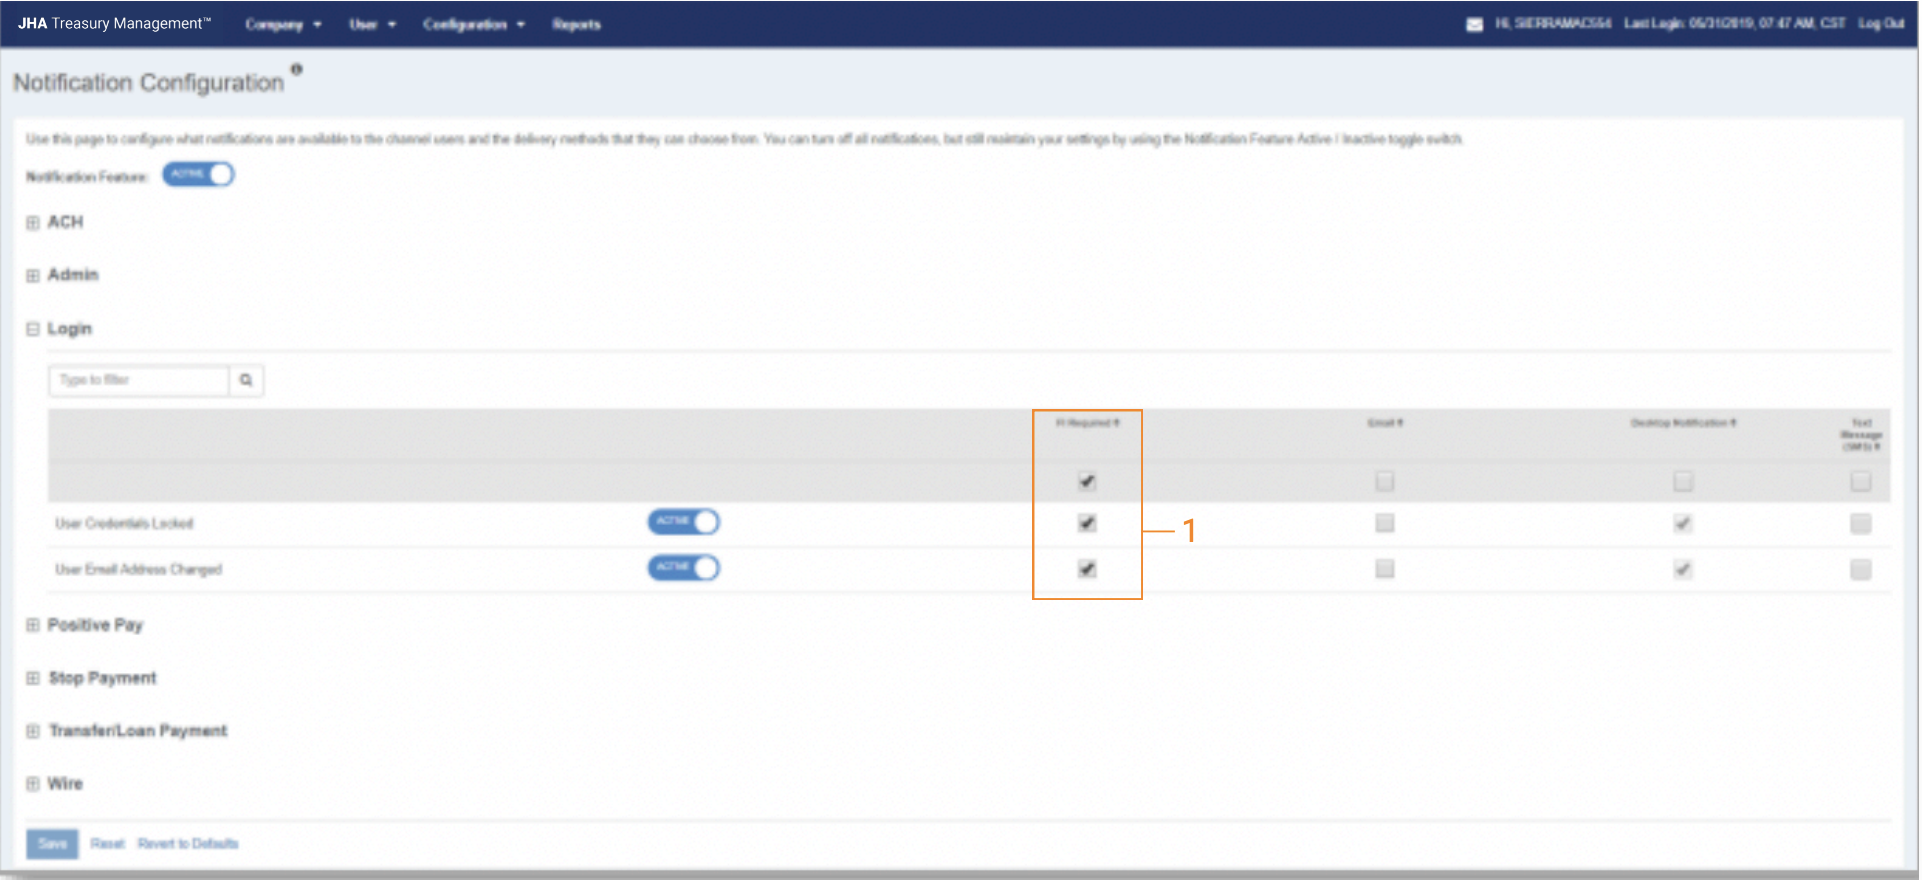Open the Company dropdown menu

point(283,24)
